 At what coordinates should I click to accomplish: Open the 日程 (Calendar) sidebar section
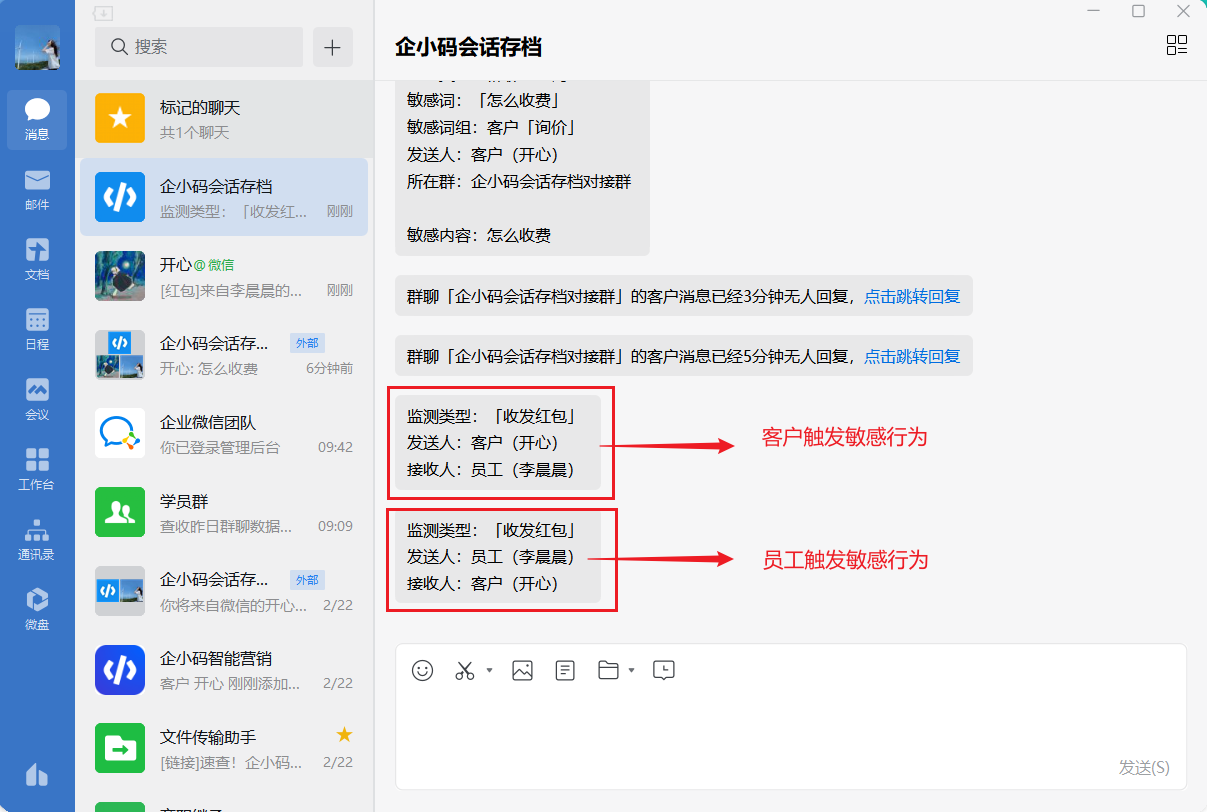(37, 330)
